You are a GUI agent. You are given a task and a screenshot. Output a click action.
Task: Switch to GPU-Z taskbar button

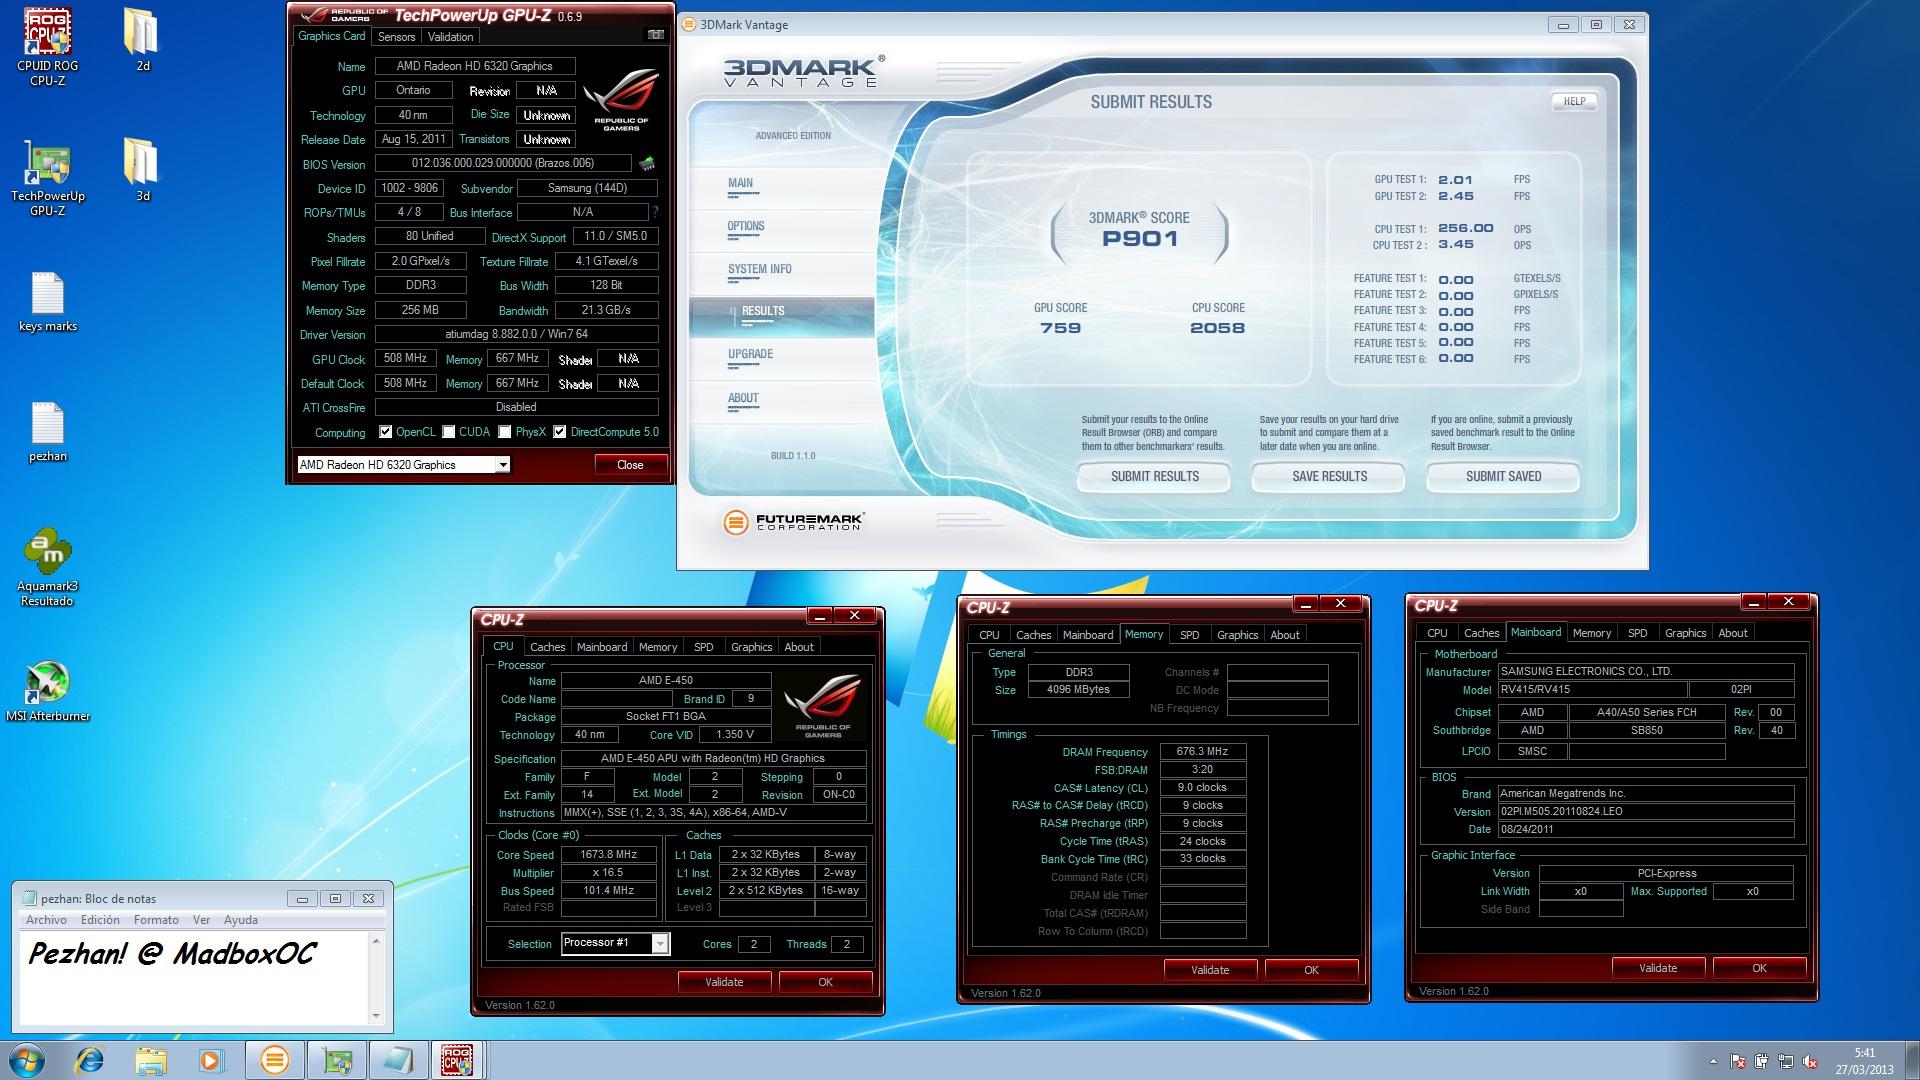(336, 1060)
